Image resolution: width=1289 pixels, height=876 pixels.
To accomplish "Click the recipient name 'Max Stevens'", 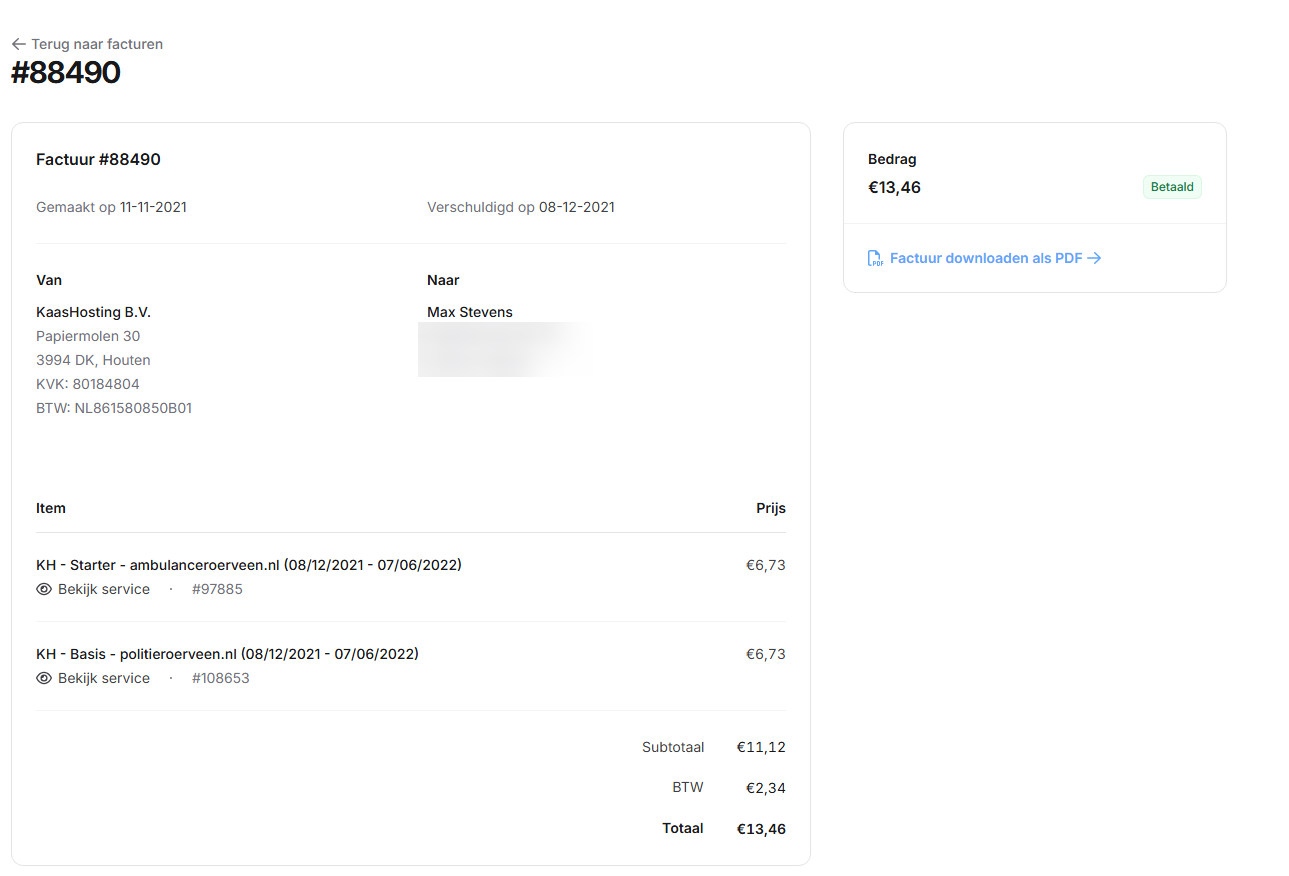I will click(x=469, y=312).
